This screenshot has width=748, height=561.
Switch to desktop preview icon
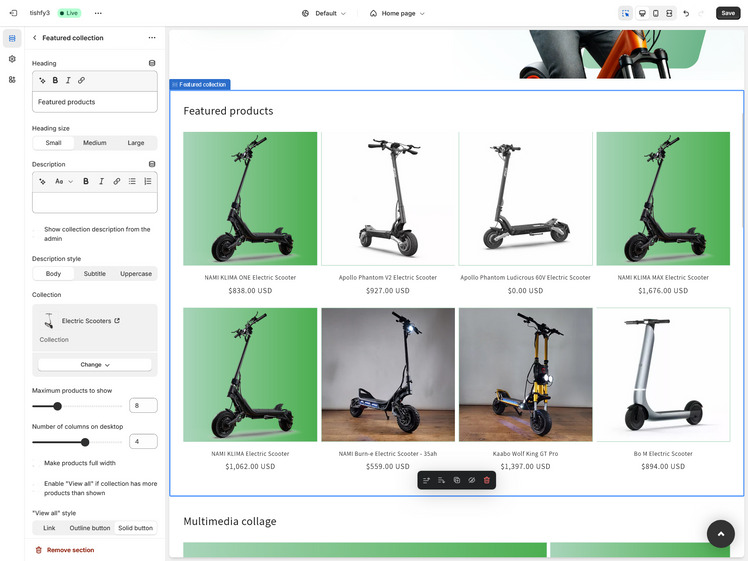643,13
